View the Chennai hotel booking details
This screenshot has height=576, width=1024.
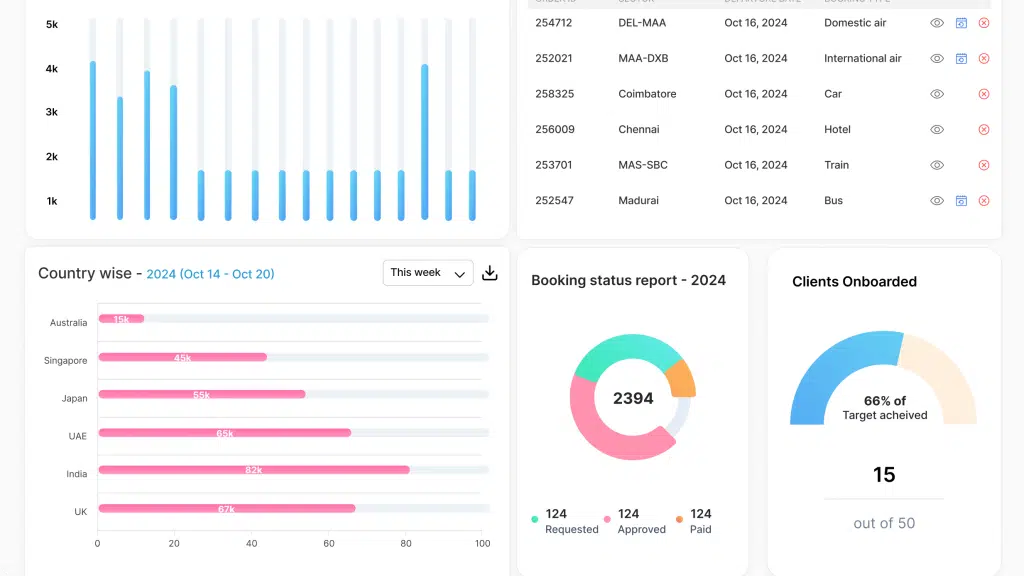click(x=936, y=129)
